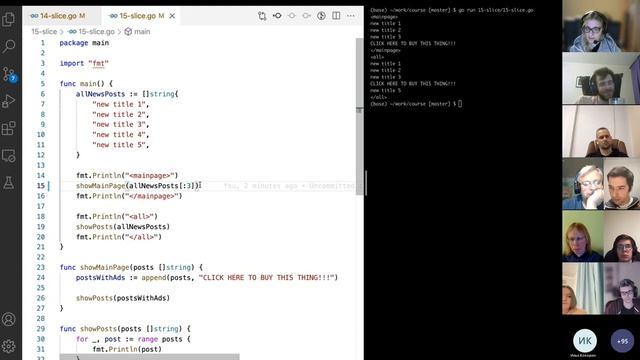Split the editor to the right

tap(336, 16)
